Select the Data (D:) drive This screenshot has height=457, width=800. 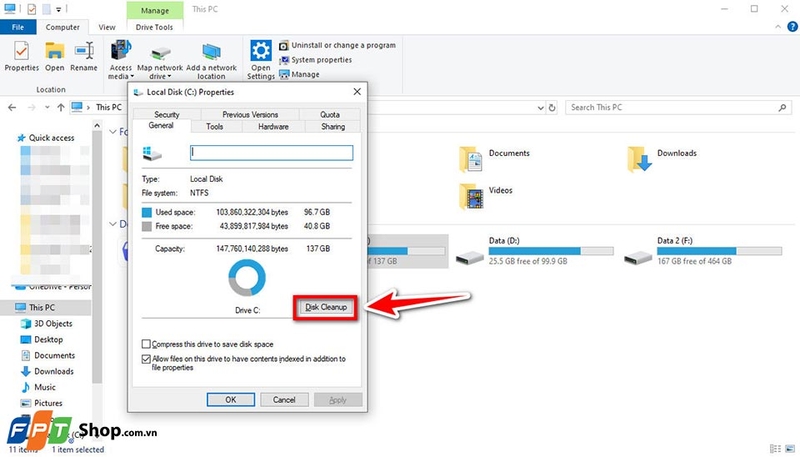[x=535, y=250]
